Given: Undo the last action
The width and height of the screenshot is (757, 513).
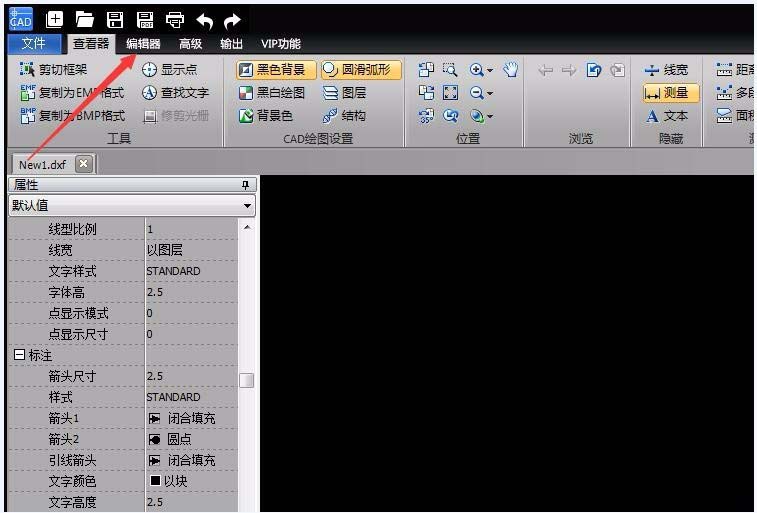Looking at the screenshot, I should 205,21.
